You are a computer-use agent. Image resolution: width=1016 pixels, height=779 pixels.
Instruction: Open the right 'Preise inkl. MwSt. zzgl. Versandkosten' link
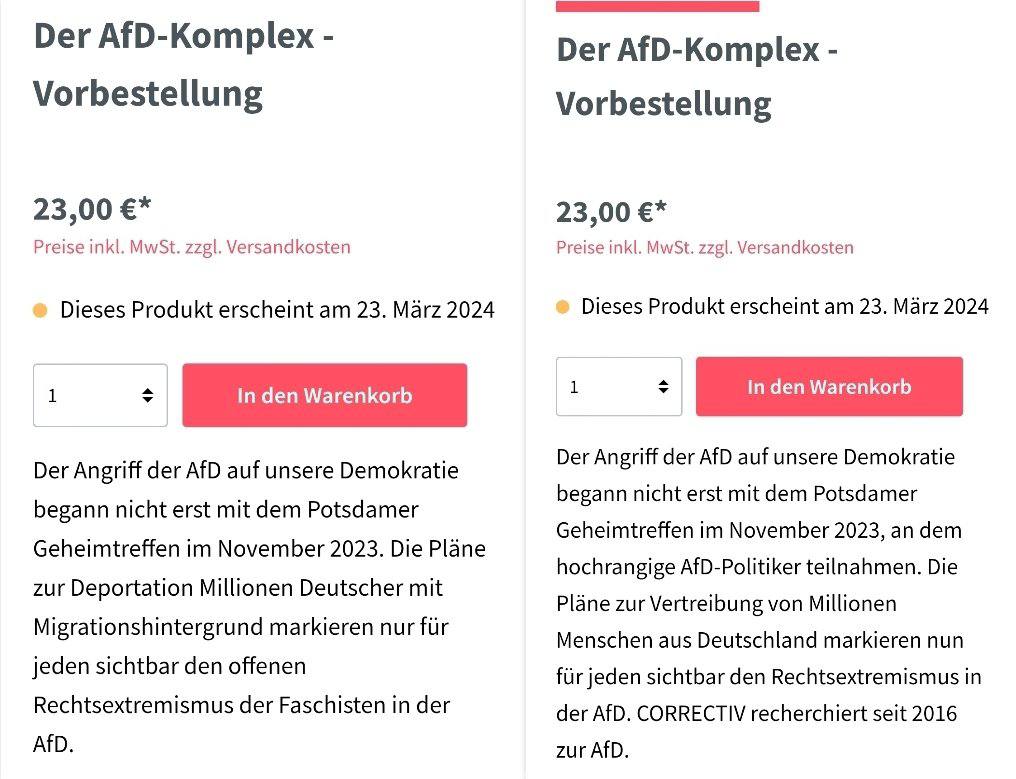tap(705, 247)
